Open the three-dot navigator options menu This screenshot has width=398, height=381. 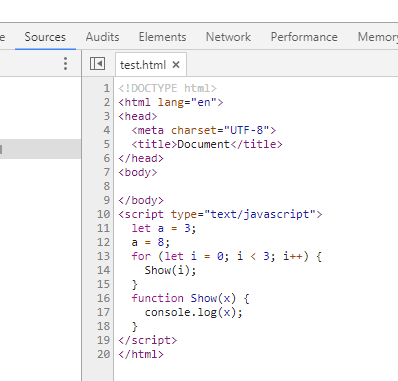[x=65, y=63]
